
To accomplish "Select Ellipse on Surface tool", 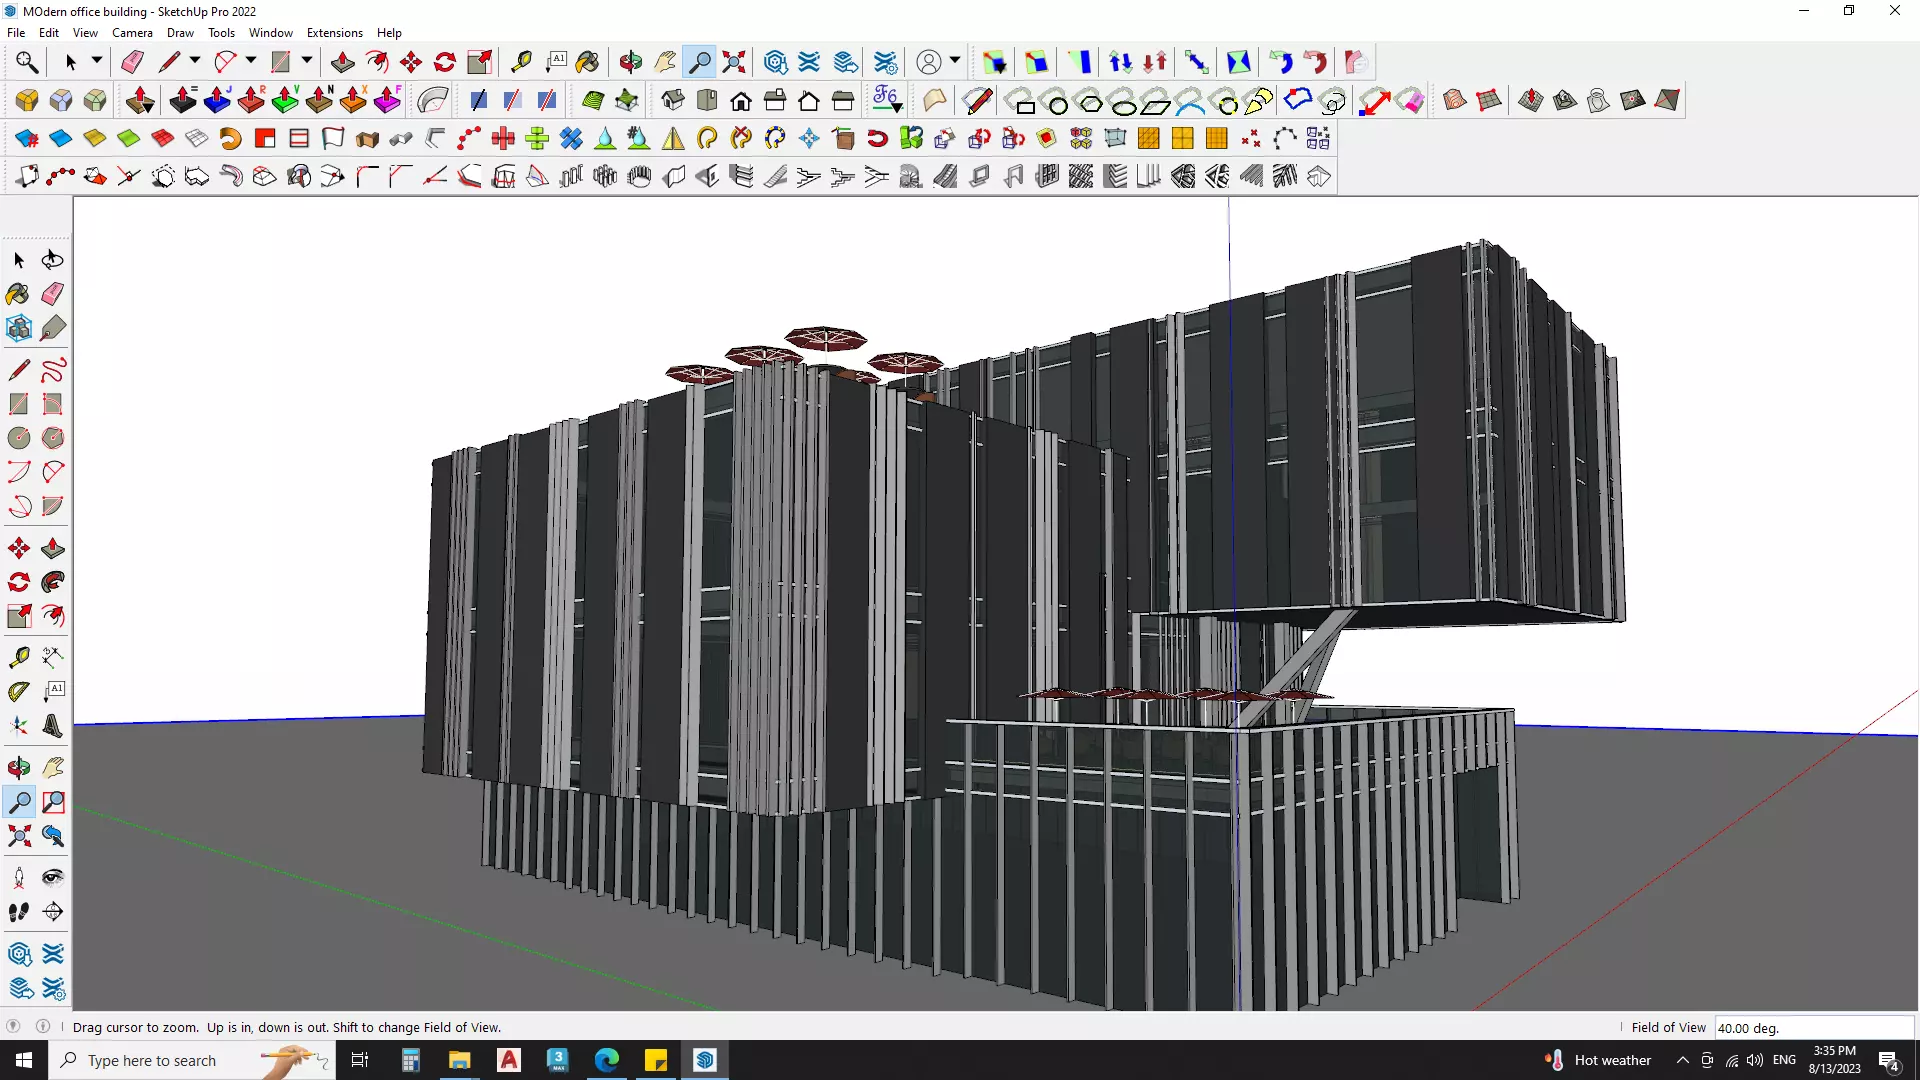I will click(x=1123, y=101).
